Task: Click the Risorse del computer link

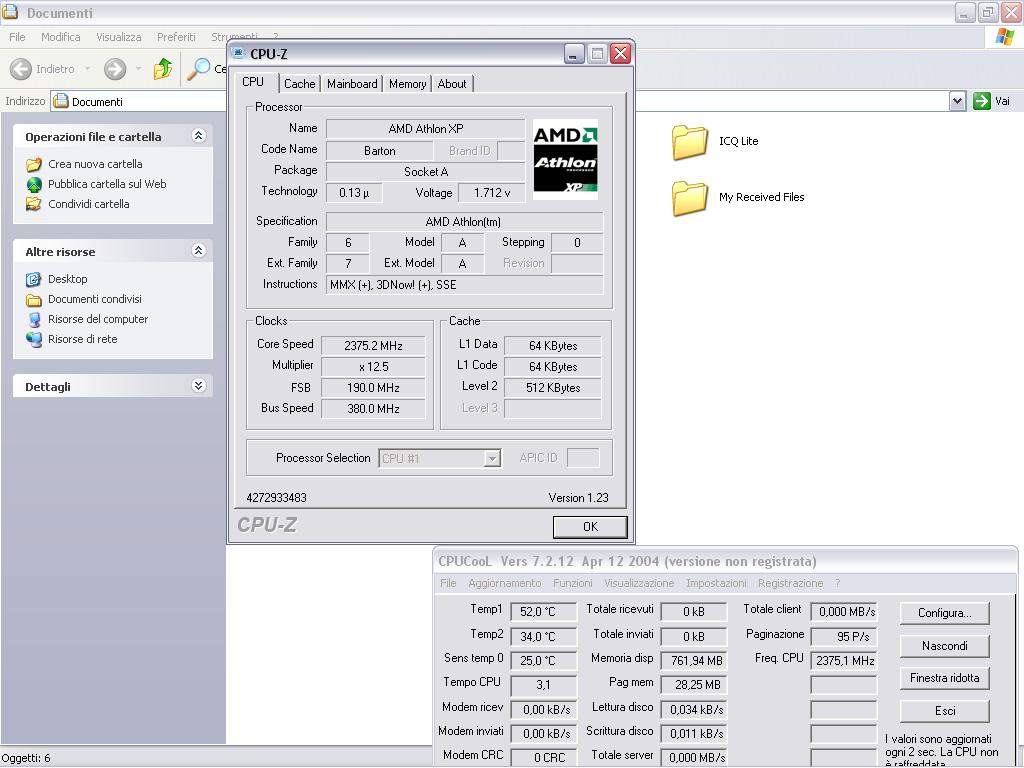Action: [98, 319]
